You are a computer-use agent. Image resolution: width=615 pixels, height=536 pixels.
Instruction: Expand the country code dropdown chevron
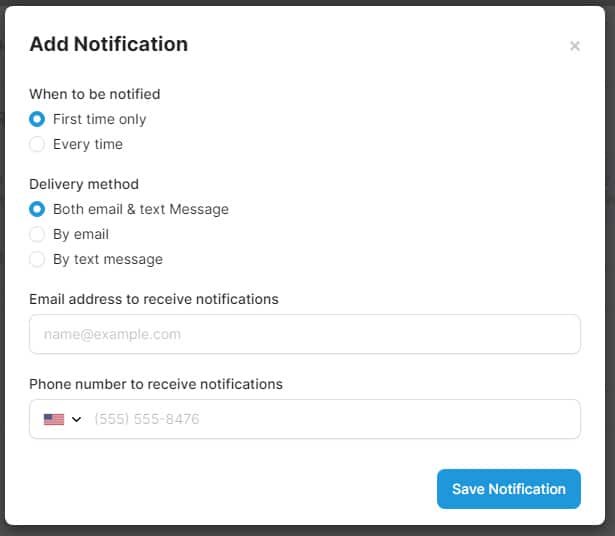pyautogui.click(x=77, y=419)
